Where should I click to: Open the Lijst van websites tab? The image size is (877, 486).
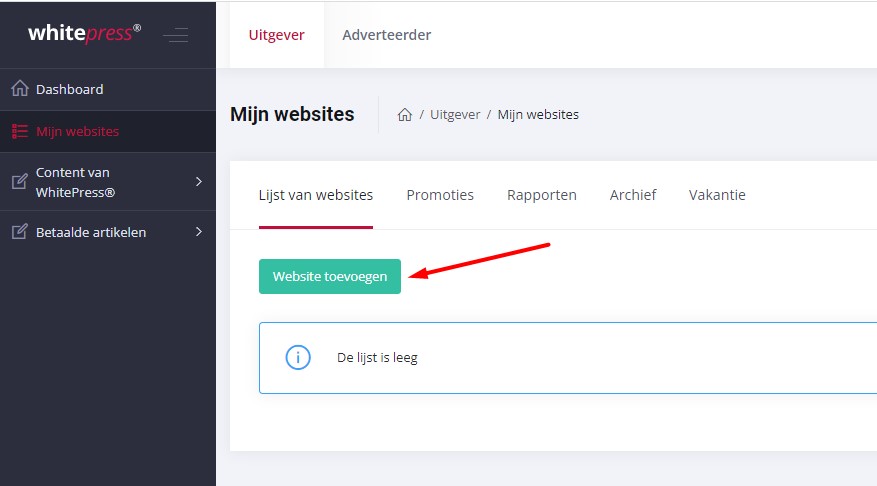point(315,195)
